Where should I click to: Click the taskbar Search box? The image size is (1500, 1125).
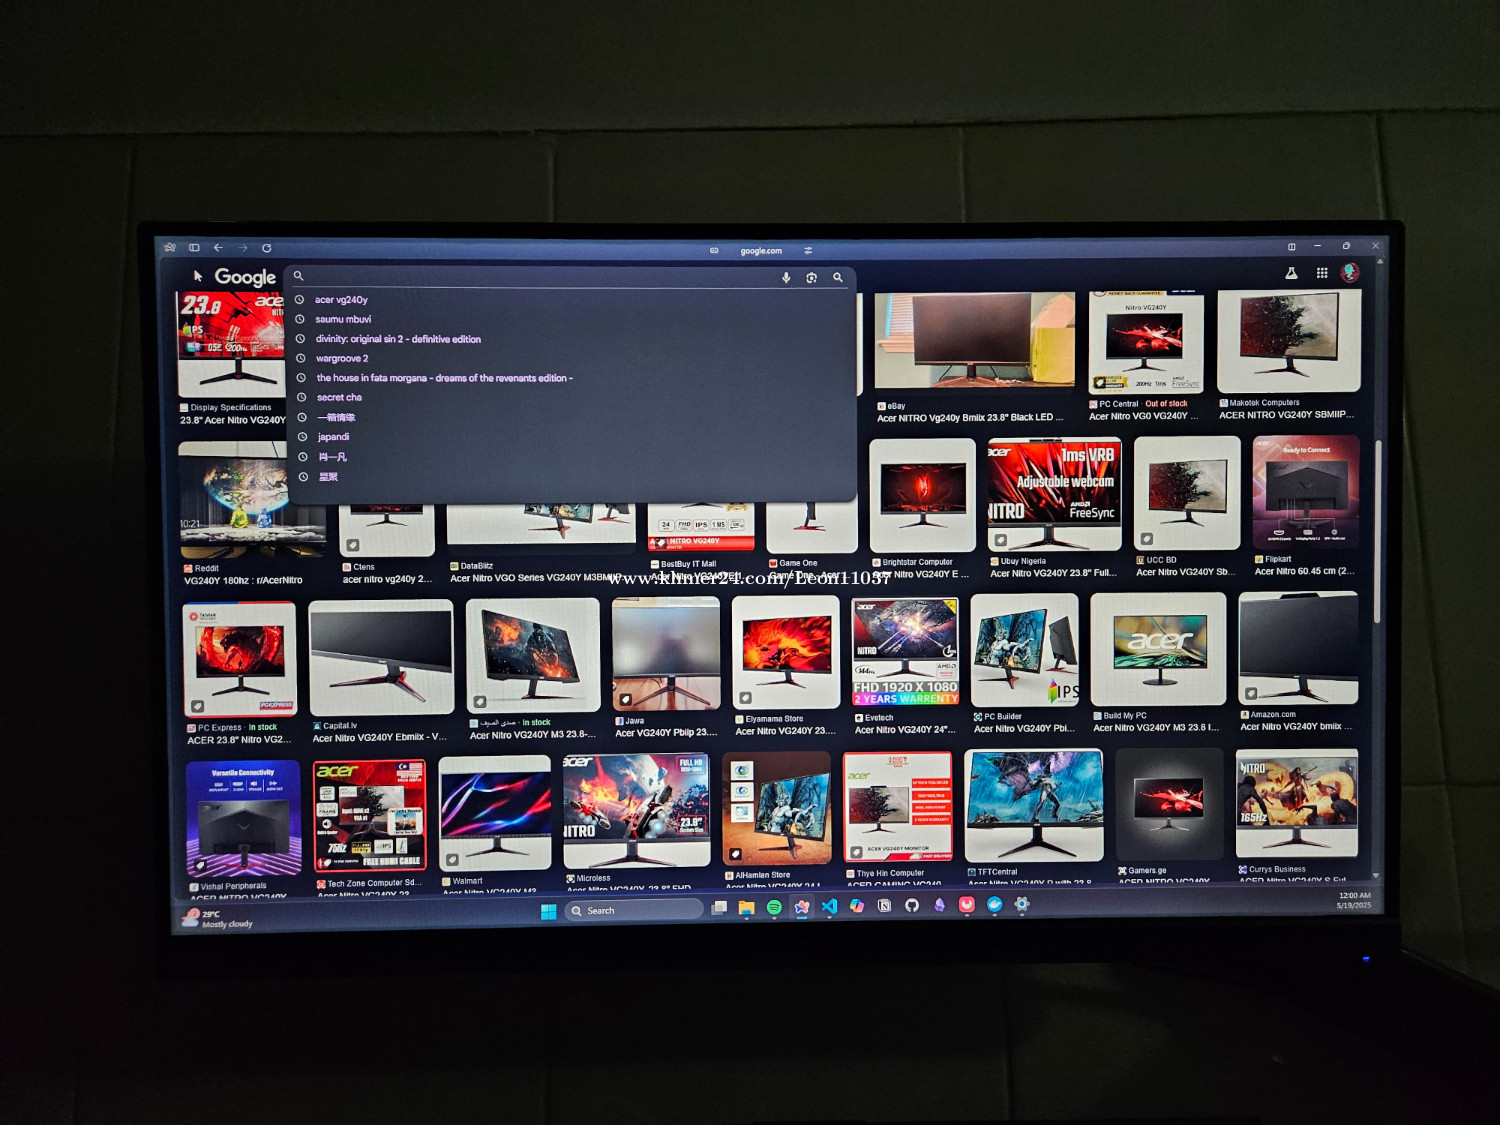pyautogui.click(x=634, y=910)
